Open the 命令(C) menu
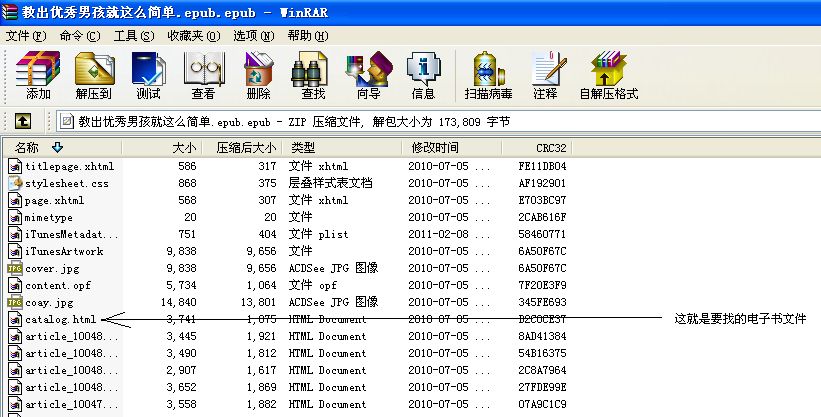Screen dimensions: 821x417 (80, 36)
